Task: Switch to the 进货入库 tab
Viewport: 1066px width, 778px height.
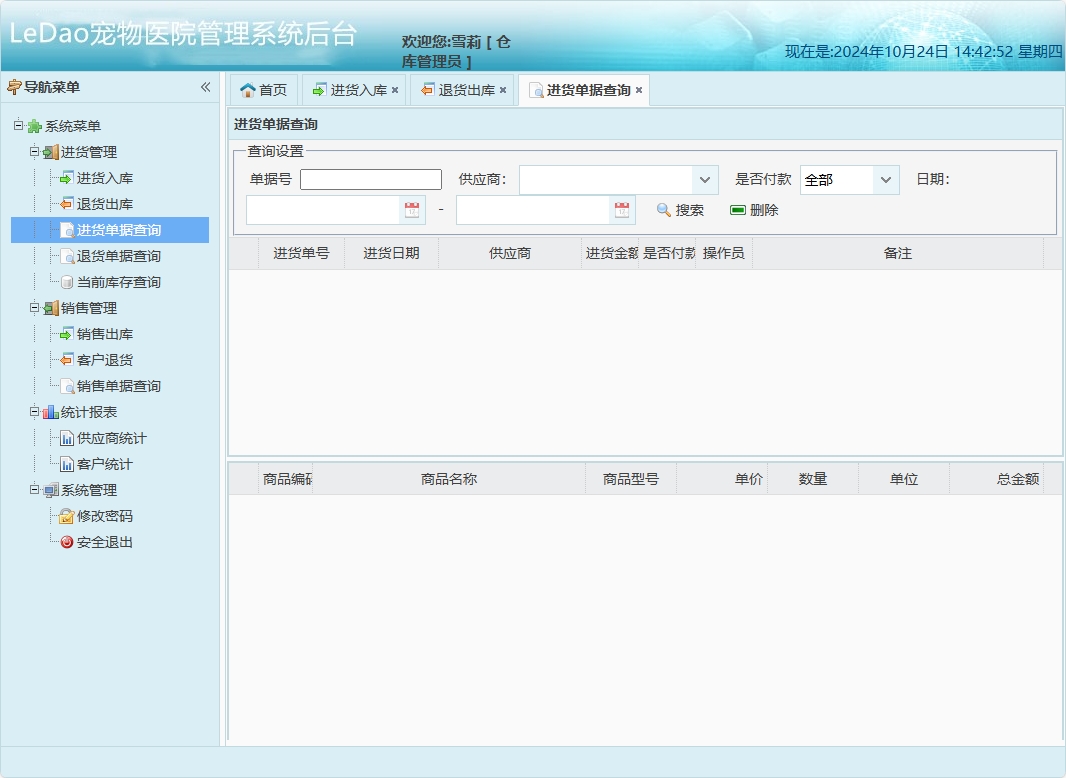Action: coord(355,89)
